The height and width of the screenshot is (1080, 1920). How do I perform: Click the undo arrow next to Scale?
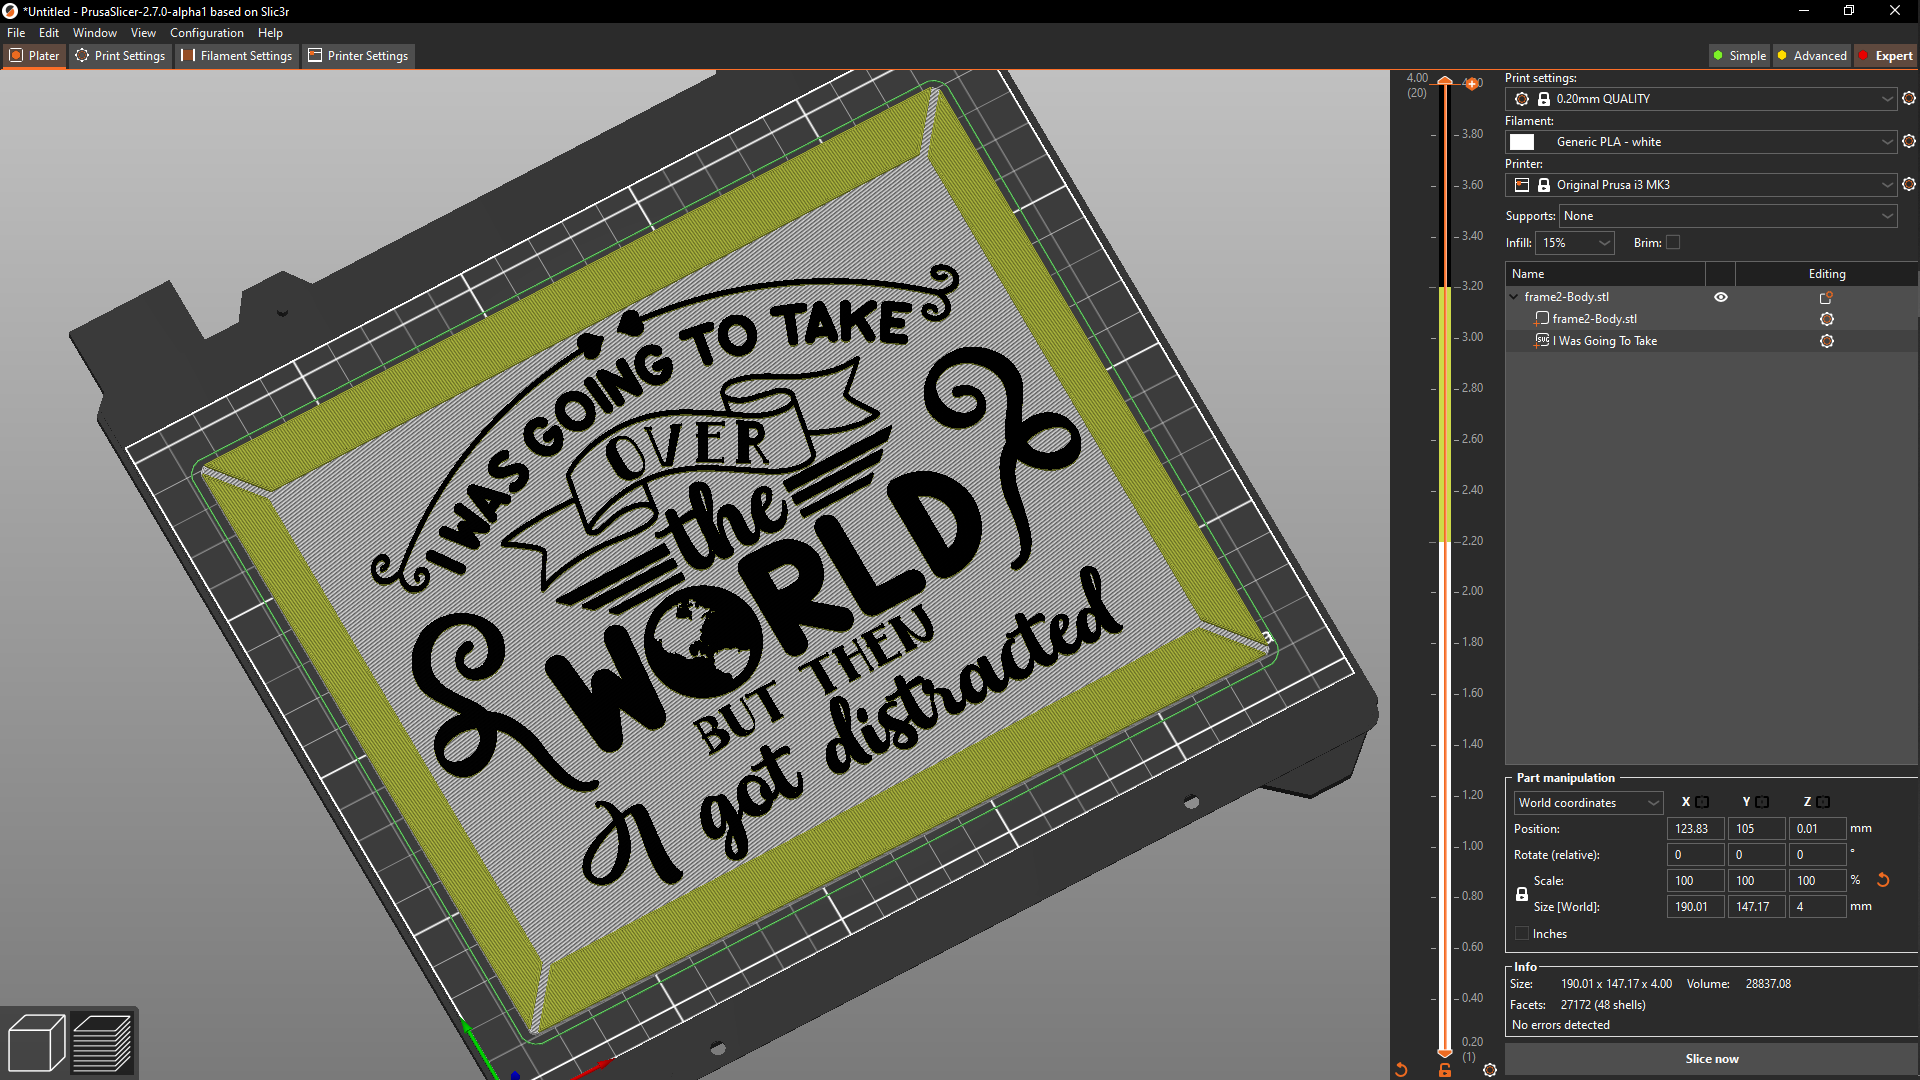(x=1883, y=880)
